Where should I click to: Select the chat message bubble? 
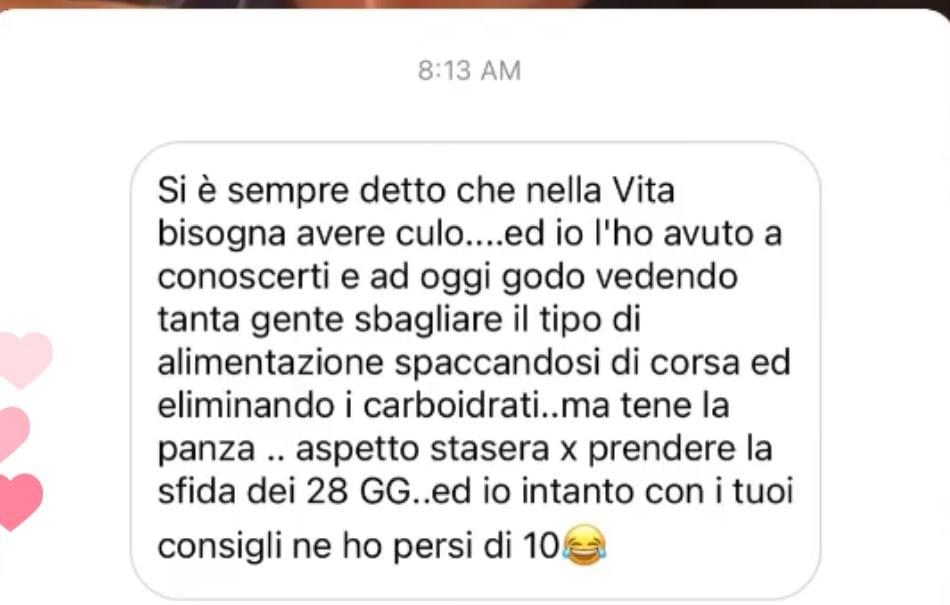tap(476, 371)
